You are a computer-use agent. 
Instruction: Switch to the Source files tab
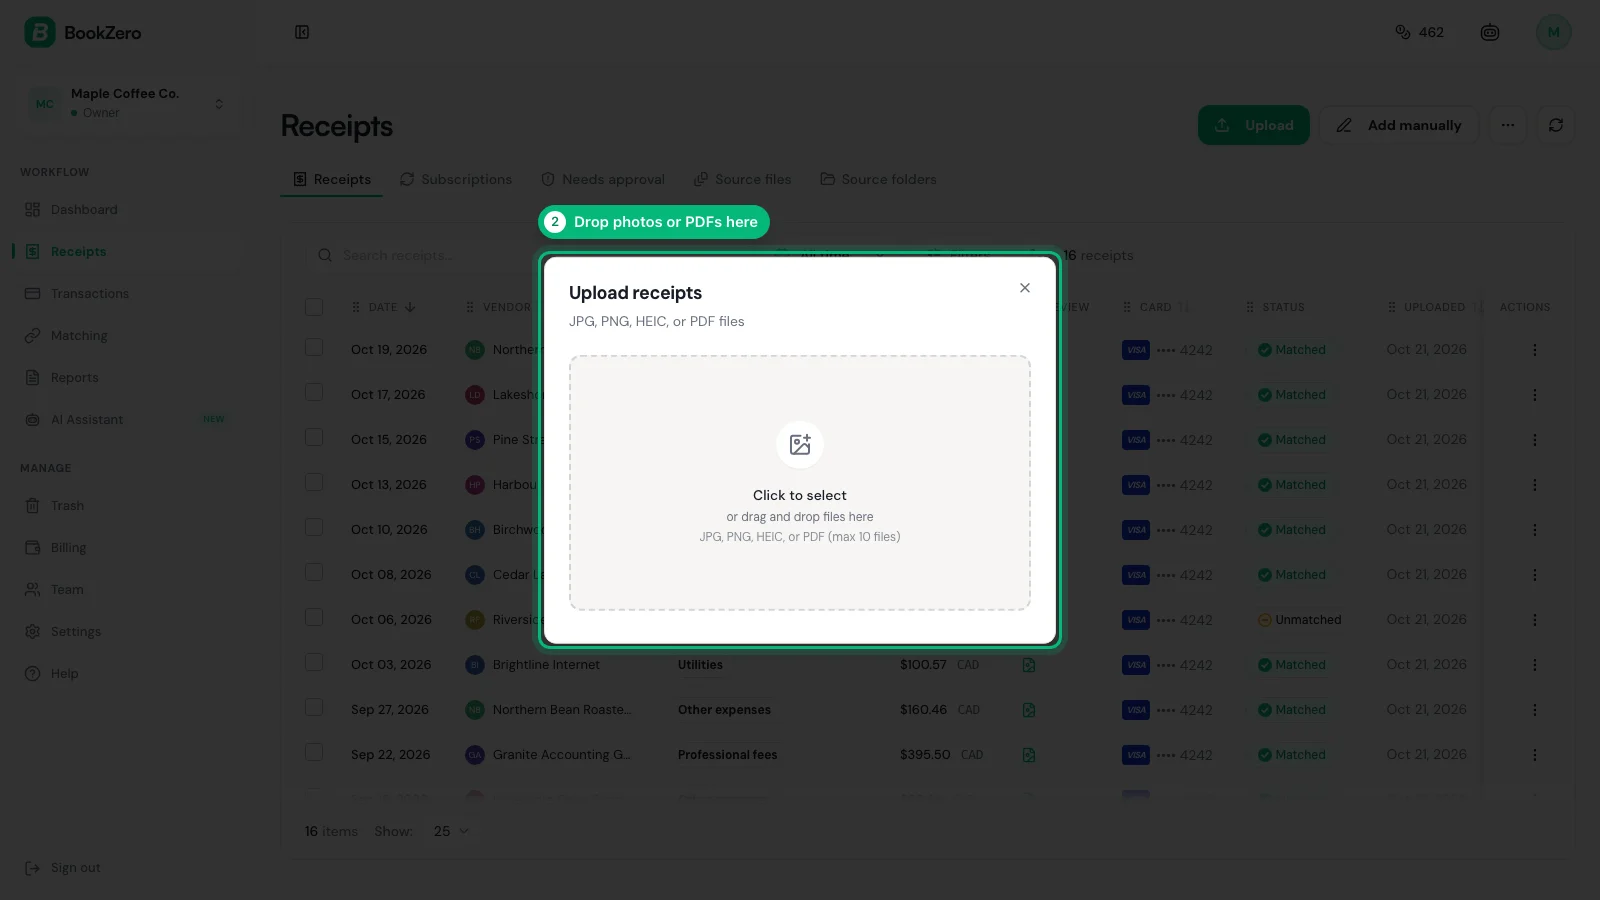pos(743,179)
